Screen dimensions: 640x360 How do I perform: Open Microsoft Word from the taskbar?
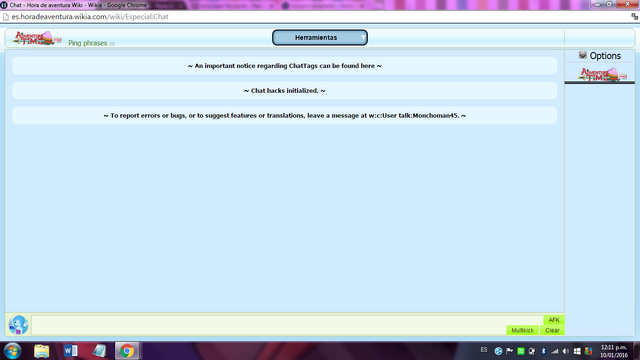pyautogui.click(x=70, y=351)
